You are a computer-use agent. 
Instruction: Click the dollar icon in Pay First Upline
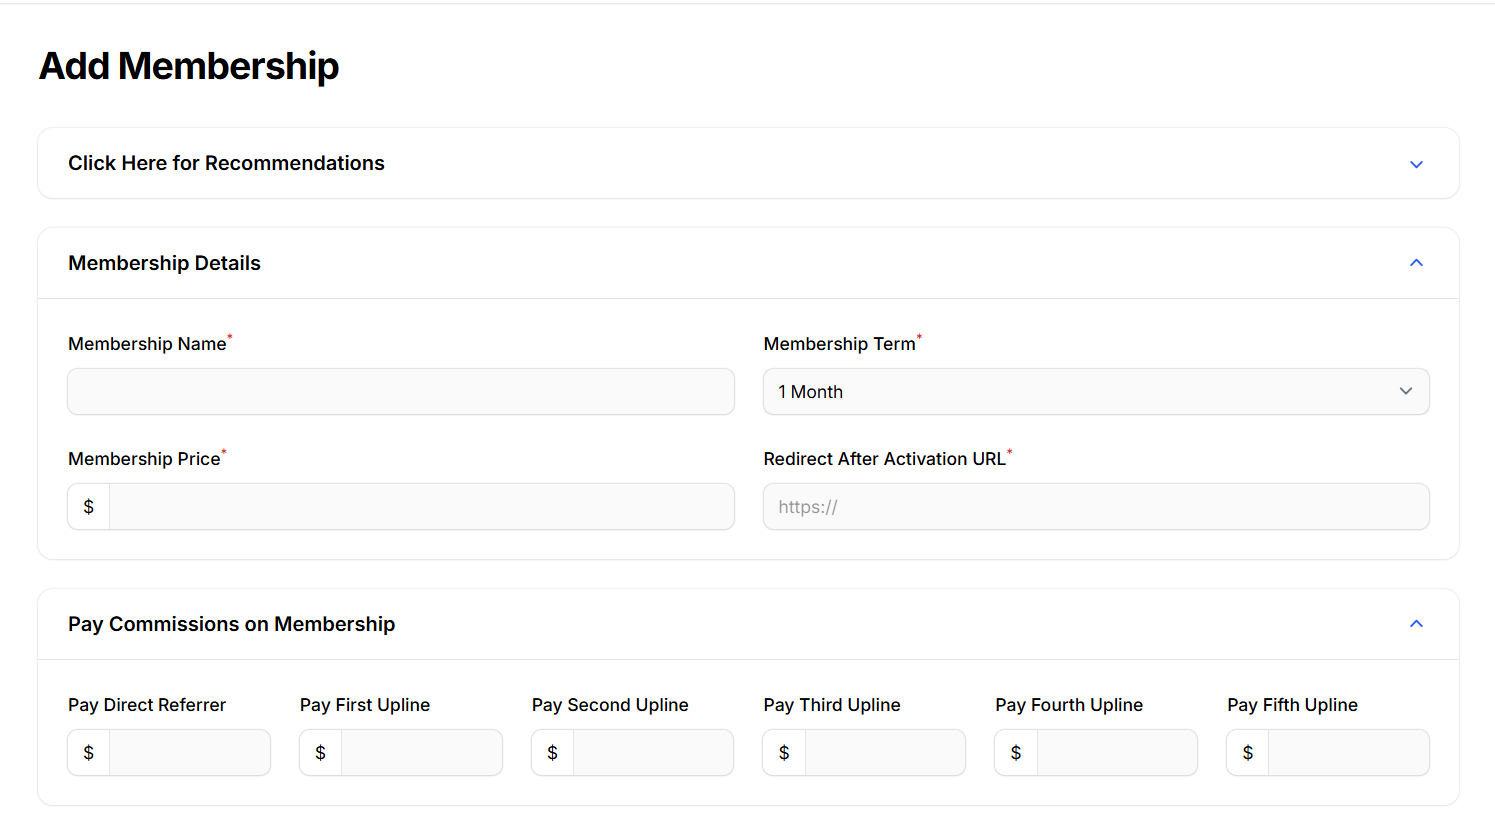(x=321, y=753)
